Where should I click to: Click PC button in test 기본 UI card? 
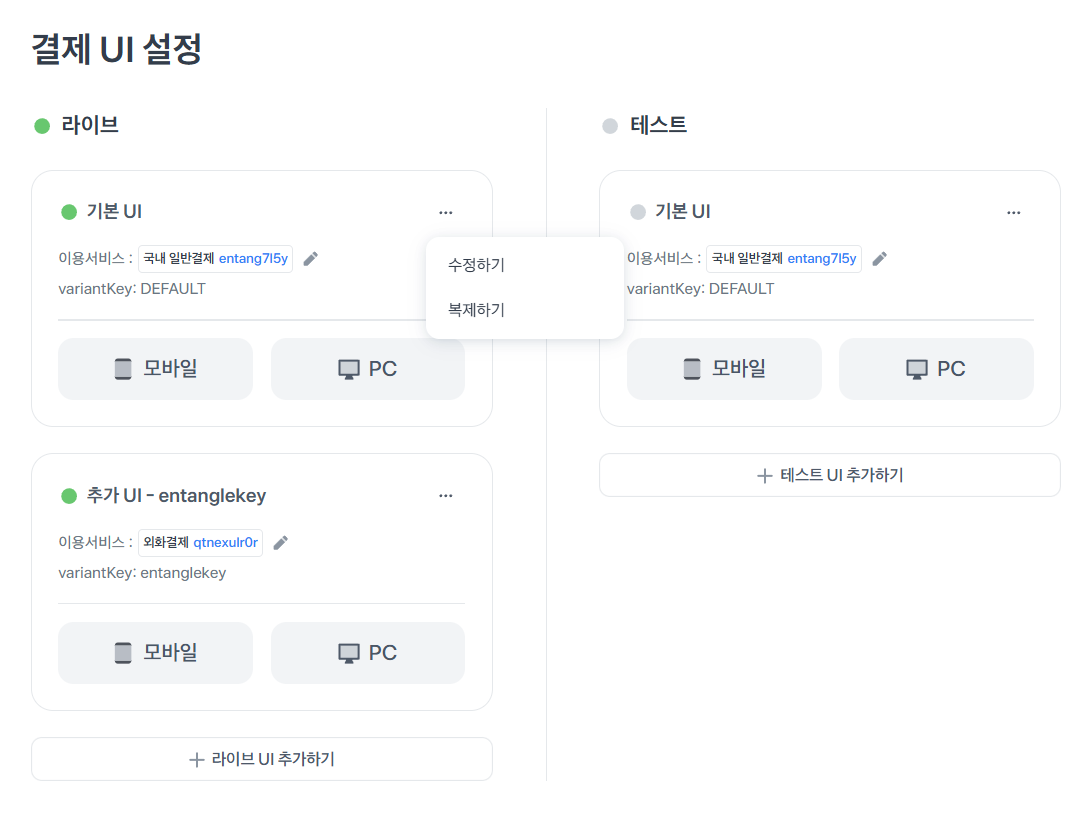(936, 369)
